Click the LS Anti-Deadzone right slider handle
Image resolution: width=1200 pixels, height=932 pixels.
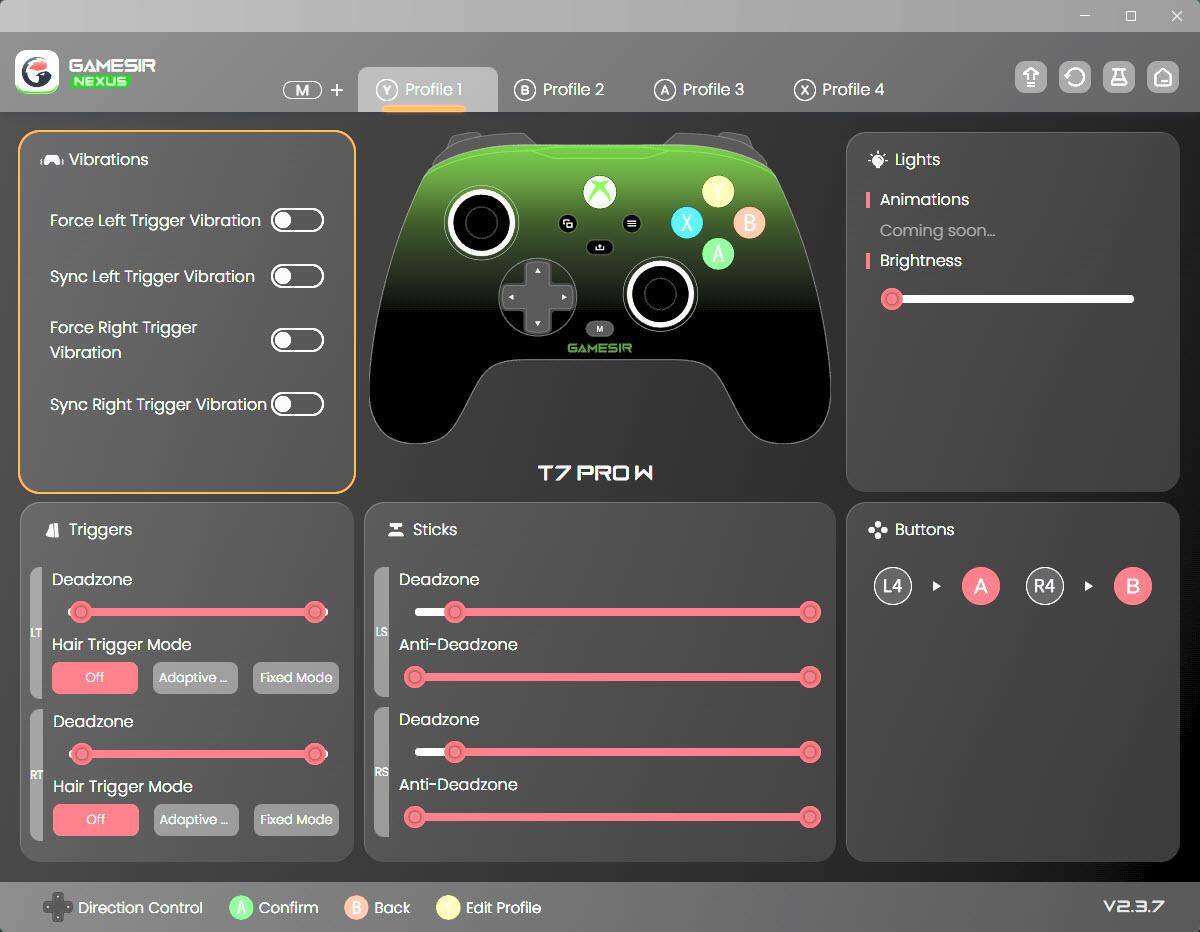coord(810,677)
